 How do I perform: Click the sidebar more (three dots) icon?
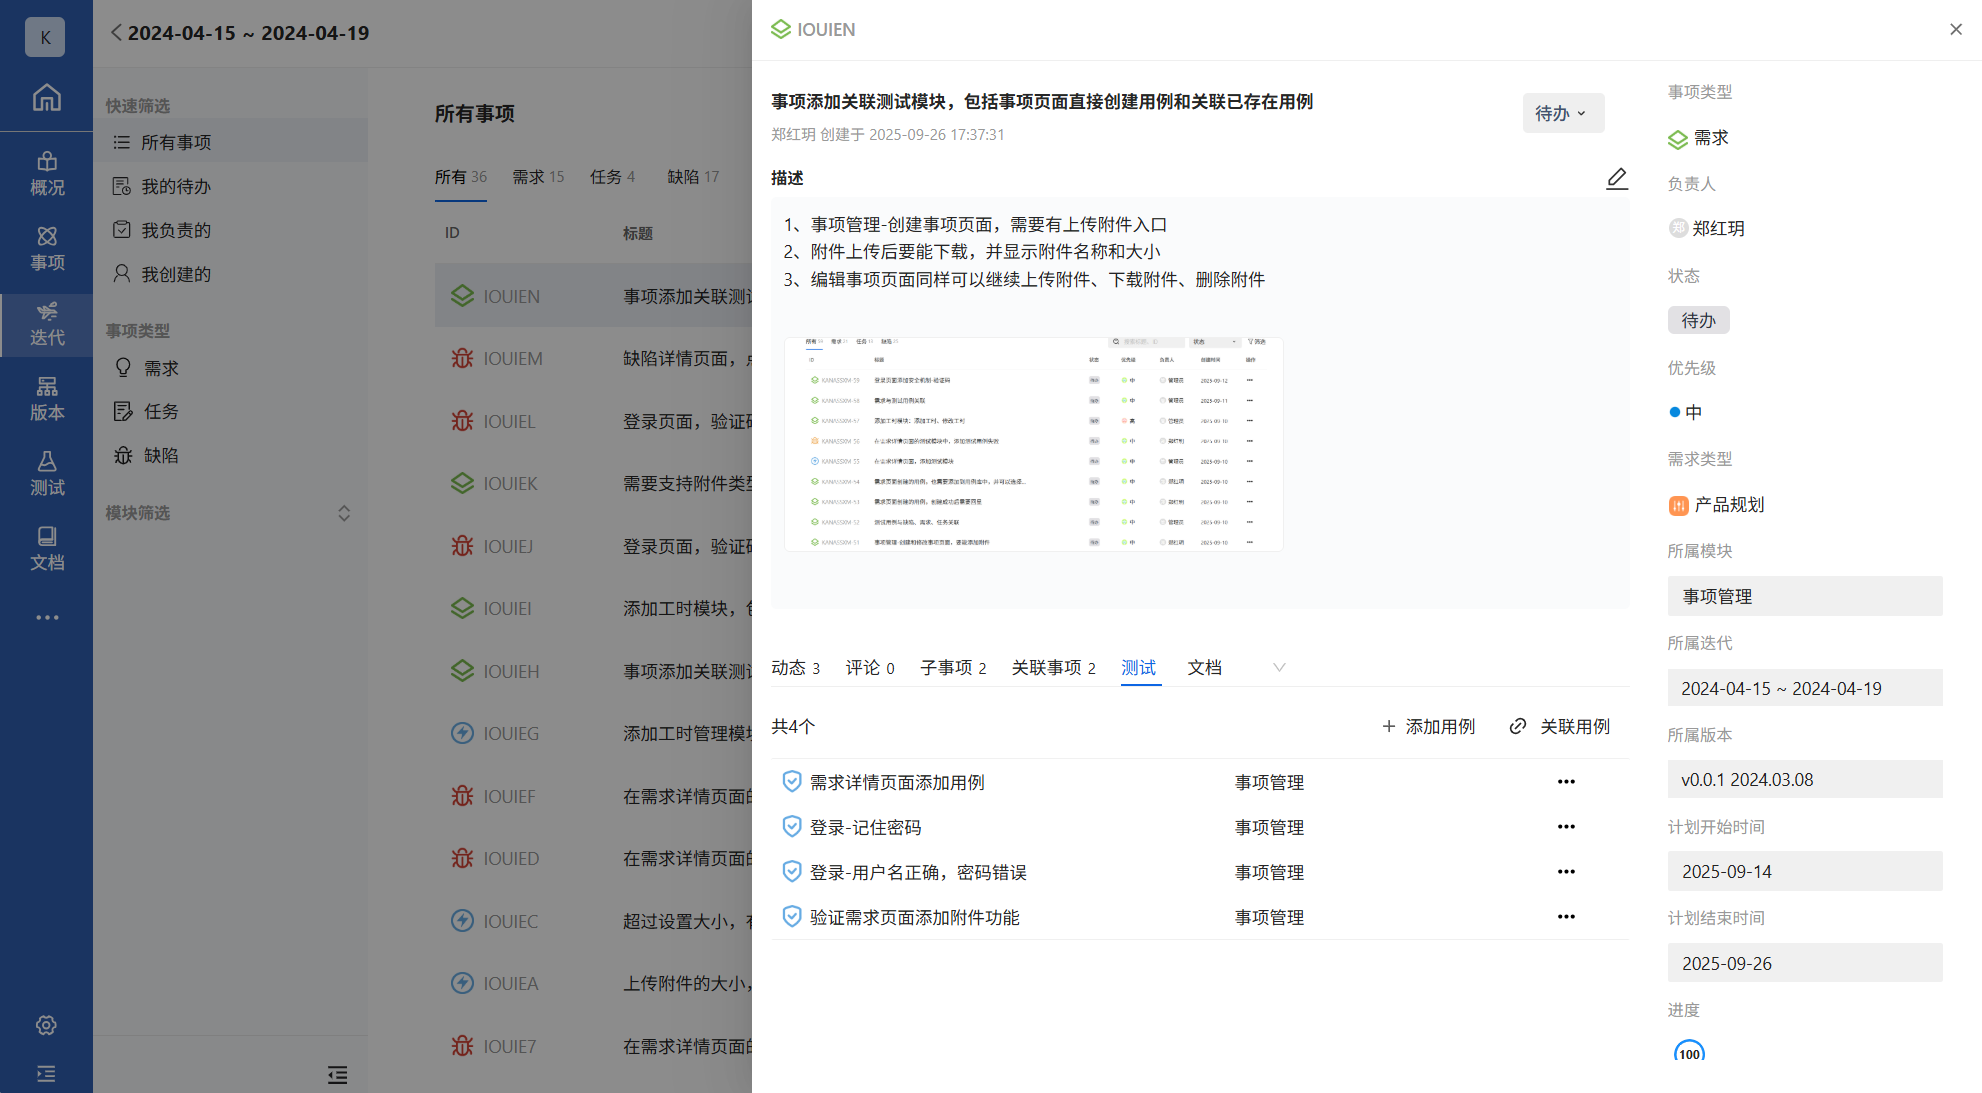(46, 617)
